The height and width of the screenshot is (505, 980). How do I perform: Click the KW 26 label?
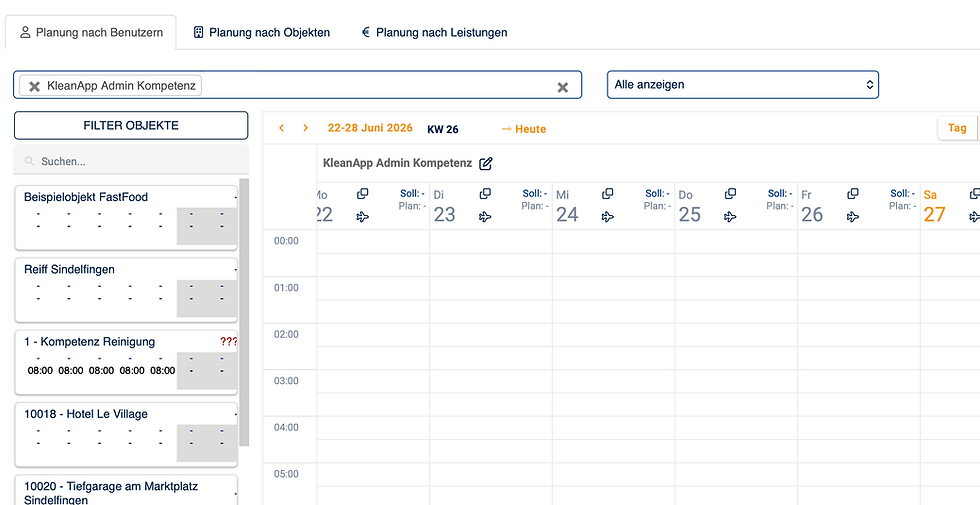pos(442,129)
